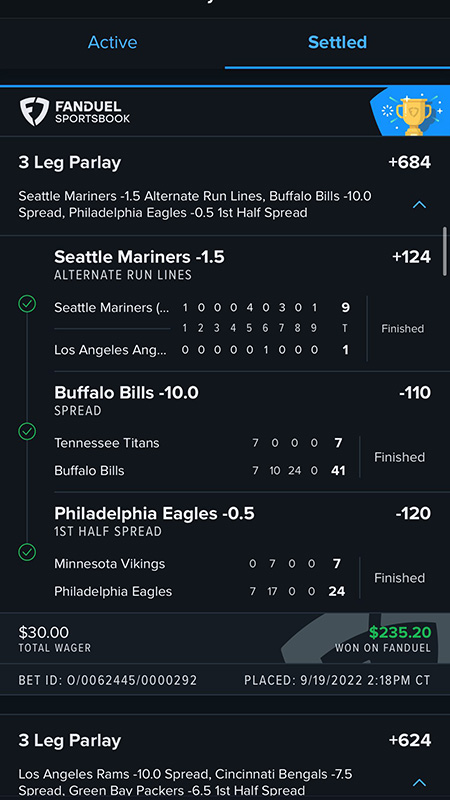Click the $30.00 total wager amount
450x800 pixels.
coord(43,633)
